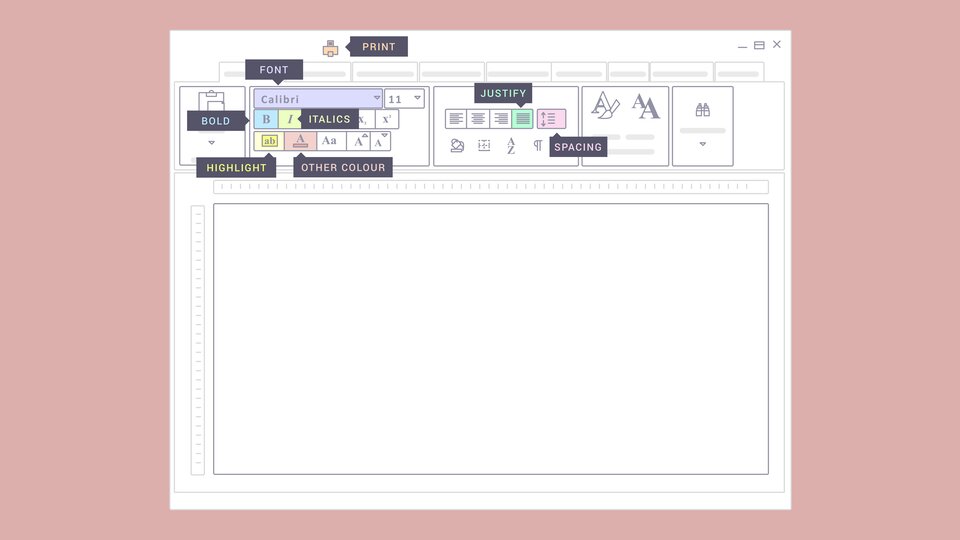Align text left
This screenshot has height=540, width=960.
[x=456, y=119]
